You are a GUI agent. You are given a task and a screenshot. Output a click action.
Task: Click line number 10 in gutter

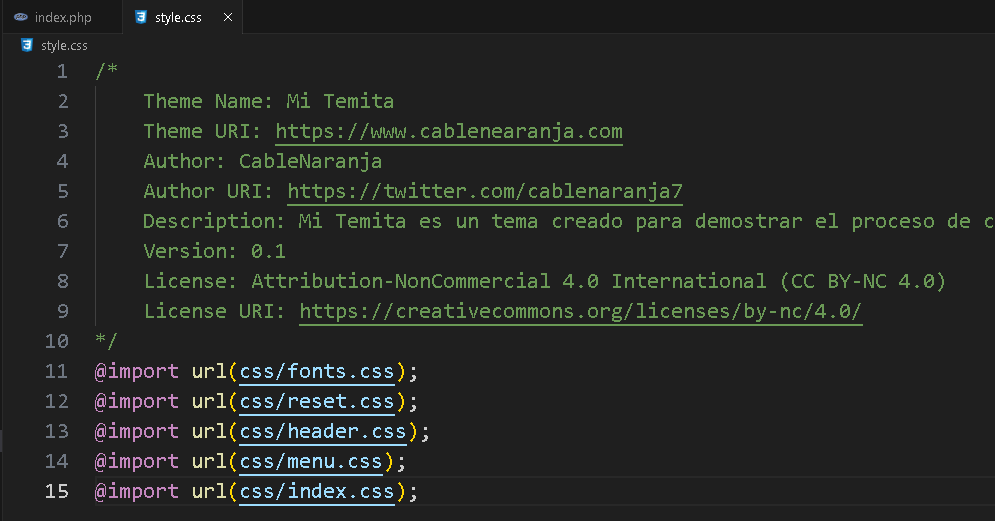(56, 341)
